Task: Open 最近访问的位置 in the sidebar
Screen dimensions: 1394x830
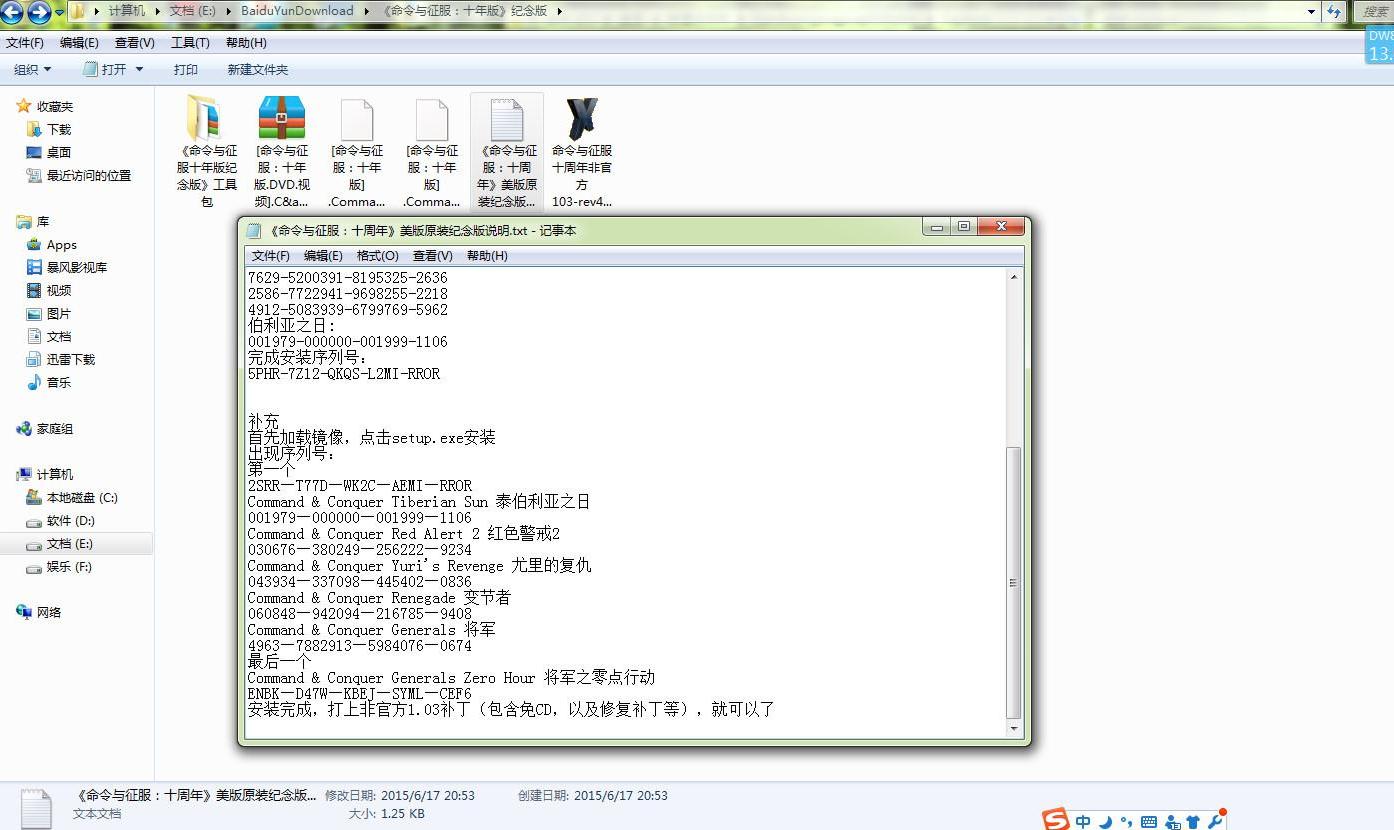Action: click(79, 175)
